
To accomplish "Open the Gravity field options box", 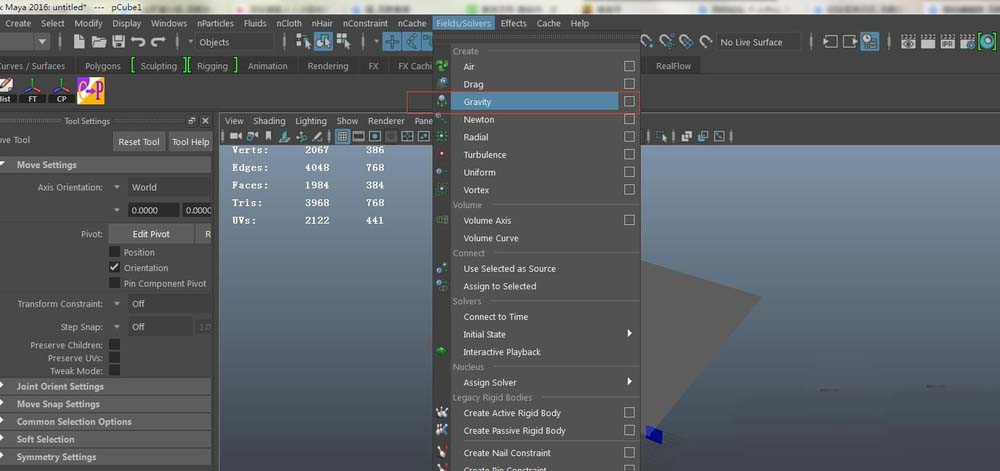I will coord(629,101).
